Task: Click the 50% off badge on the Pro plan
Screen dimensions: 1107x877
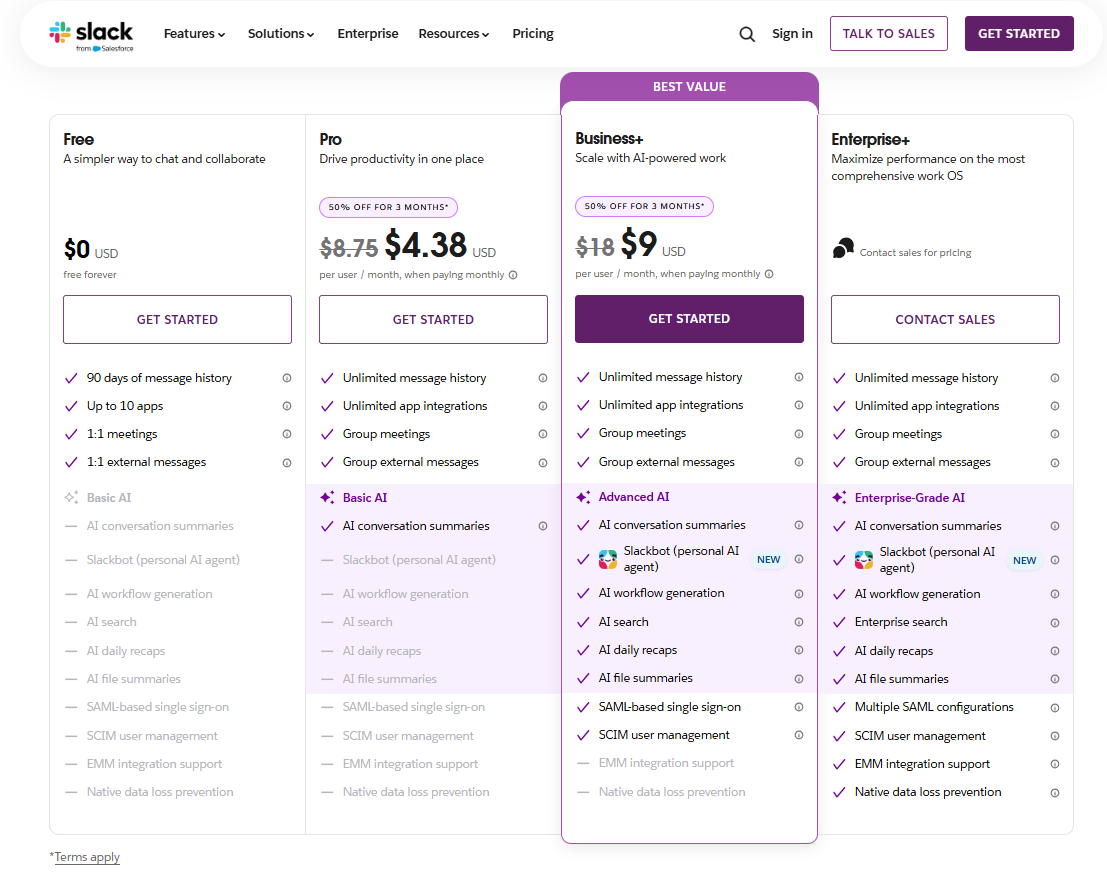Action: pos(388,207)
